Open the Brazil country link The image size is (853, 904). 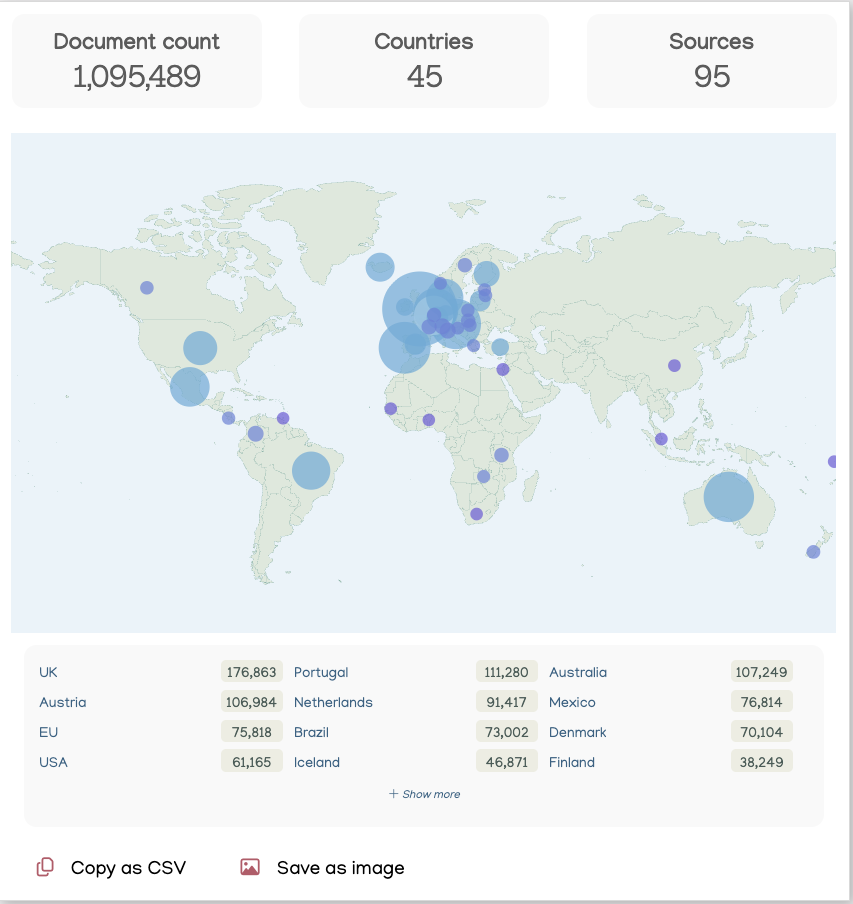pyautogui.click(x=311, y=732)
